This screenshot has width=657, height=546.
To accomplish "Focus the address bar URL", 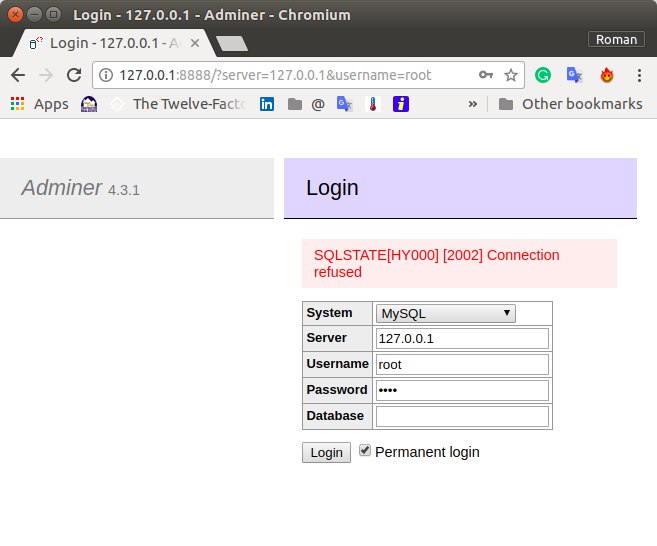I will point(275,75).
